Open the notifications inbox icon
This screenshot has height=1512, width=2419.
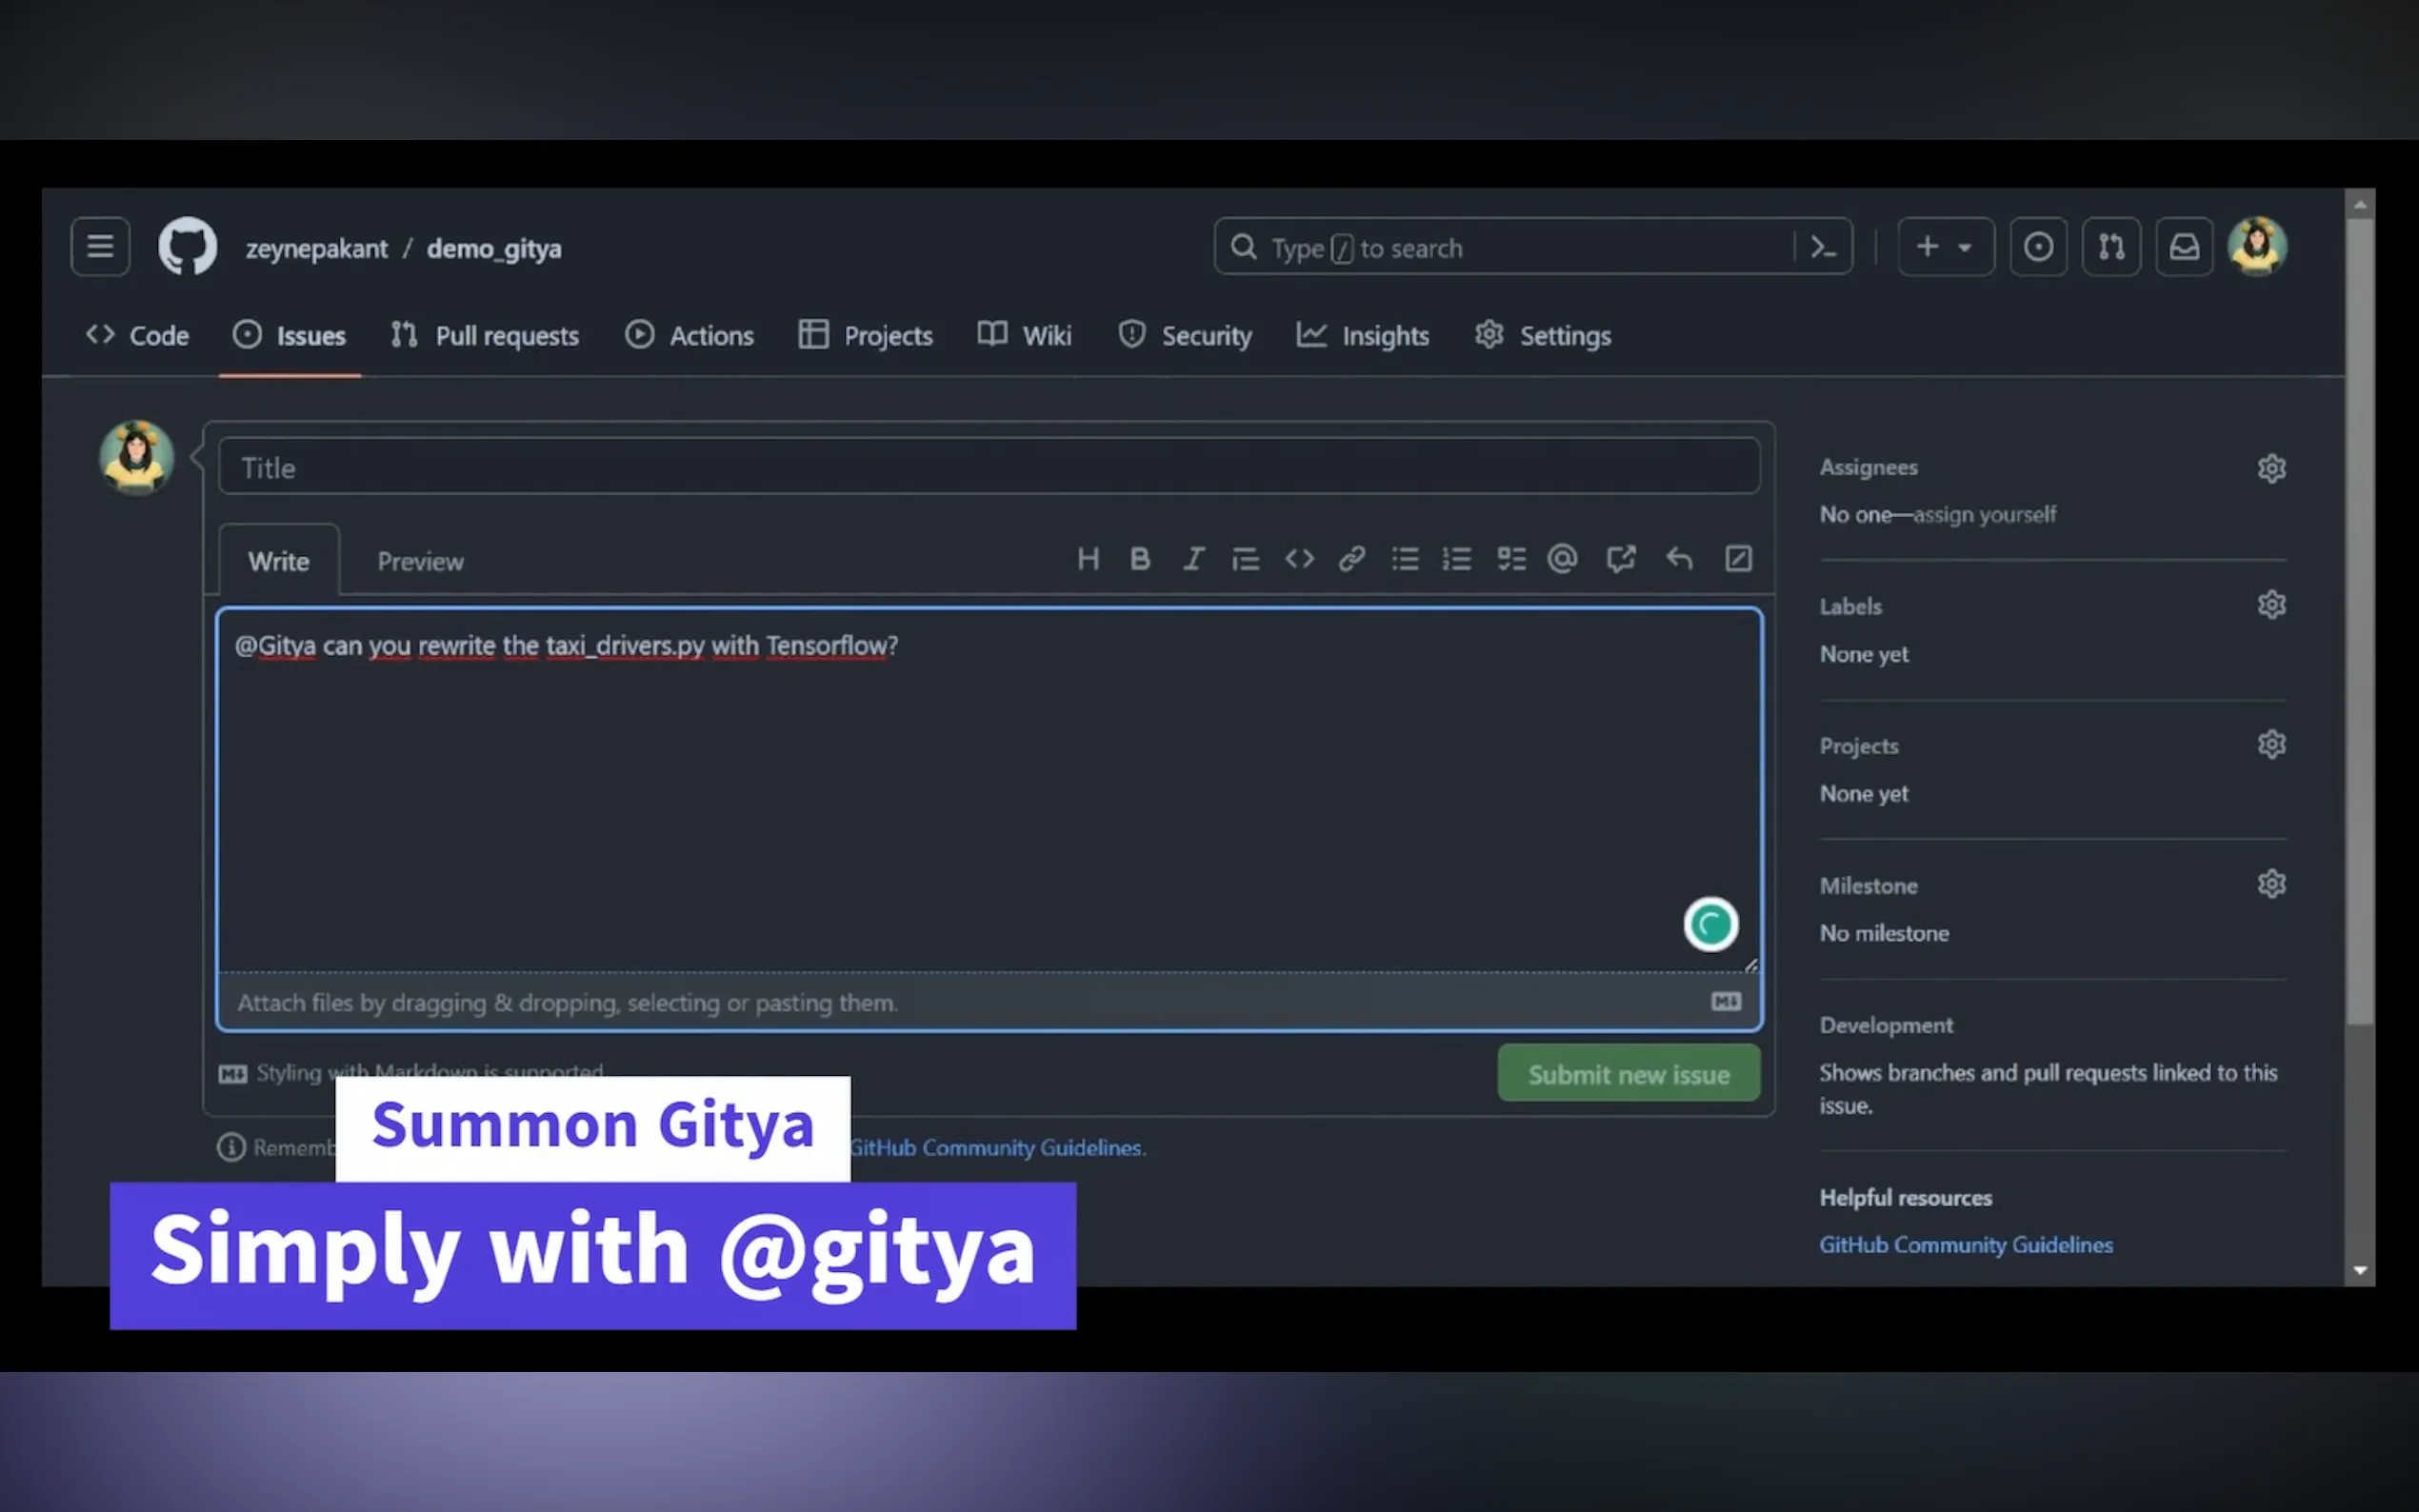pyautogui.click(x=2183, y=247)
